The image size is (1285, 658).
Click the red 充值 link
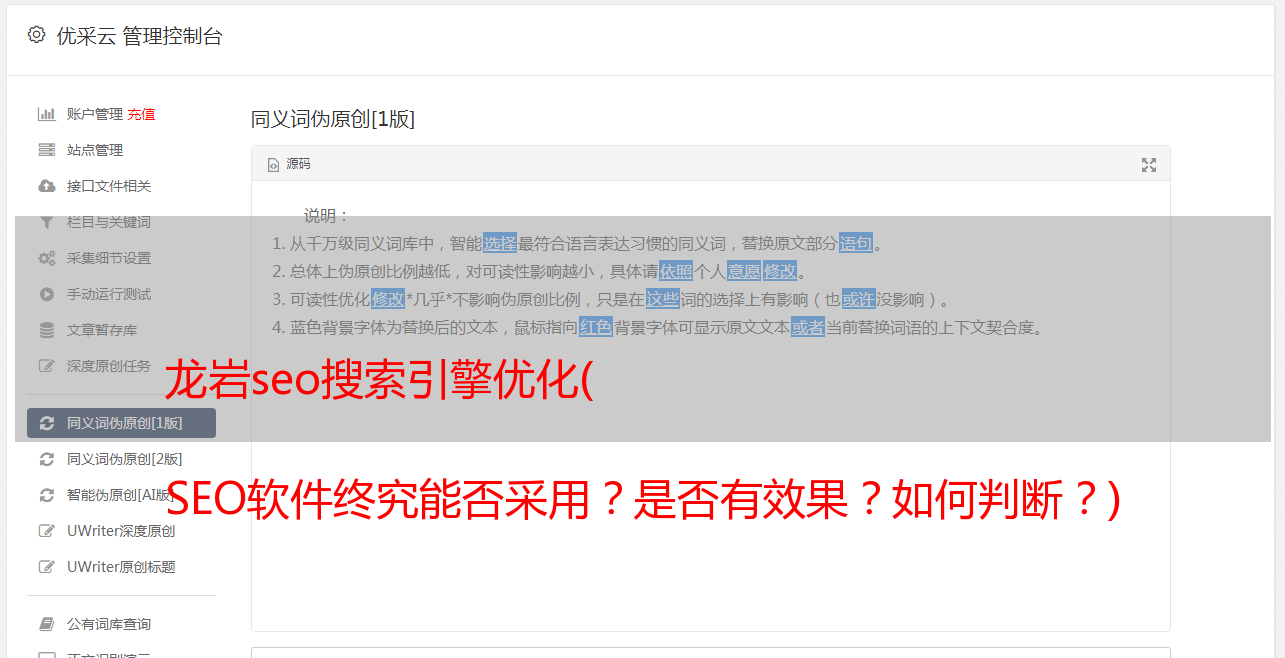click(x=141, y=114)
